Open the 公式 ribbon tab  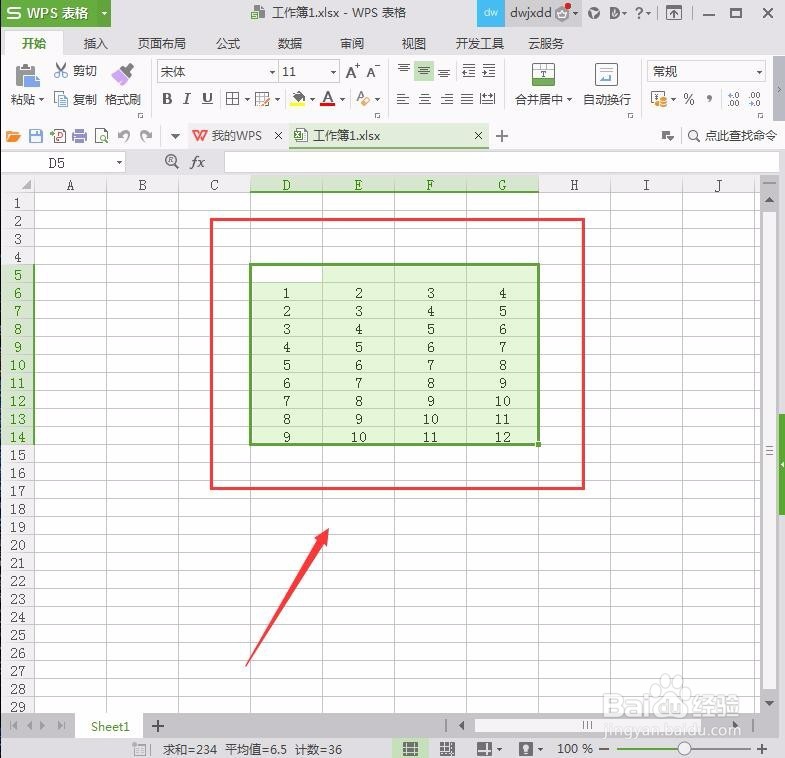228,44
